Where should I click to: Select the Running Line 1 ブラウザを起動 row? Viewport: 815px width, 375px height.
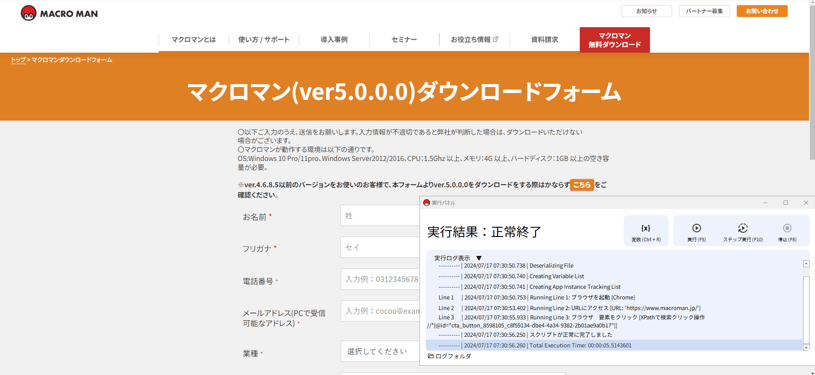(613, 298)
